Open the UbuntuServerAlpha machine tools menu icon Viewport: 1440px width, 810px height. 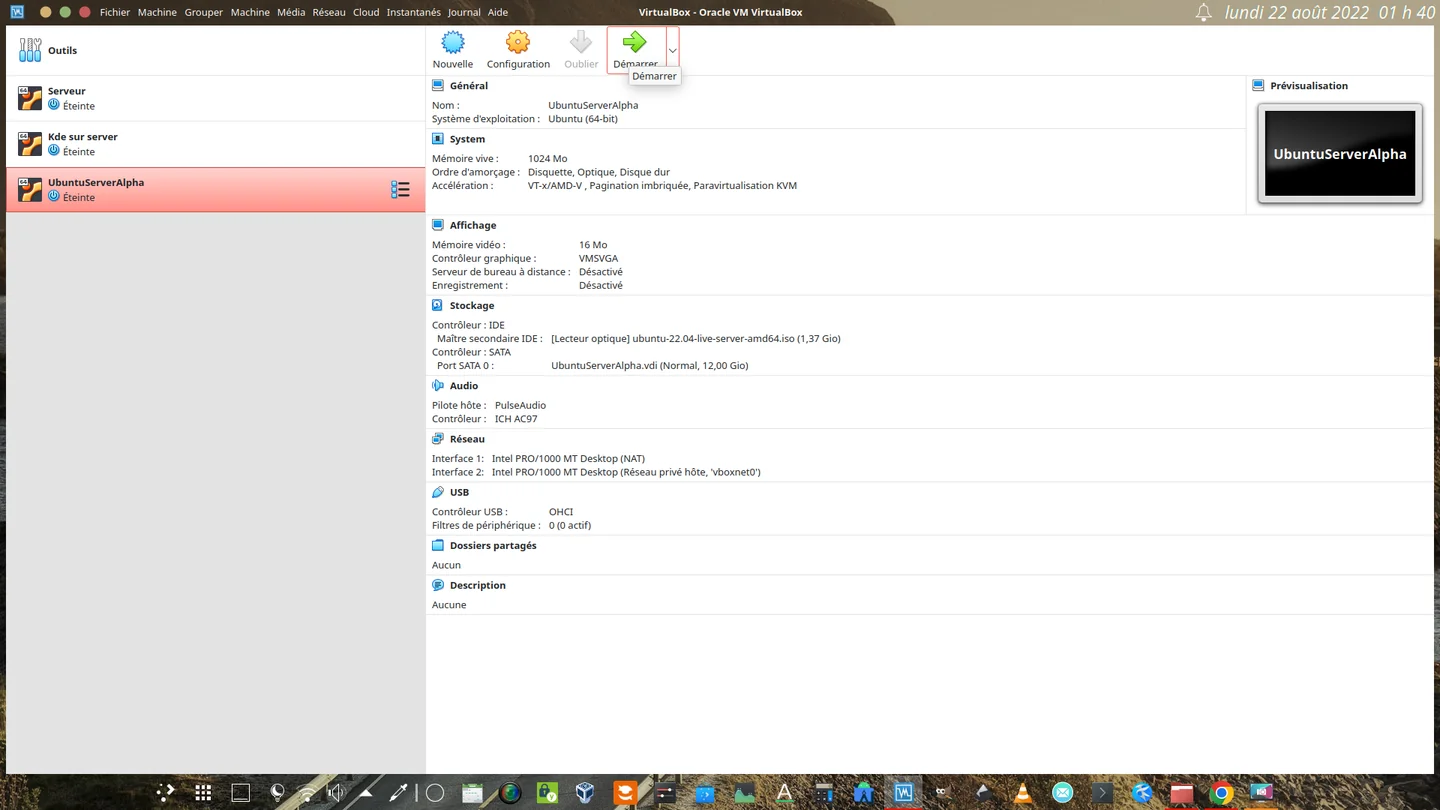point(400,189)
